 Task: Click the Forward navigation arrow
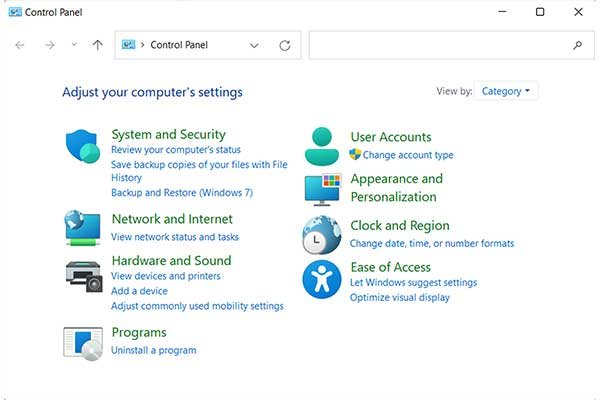coord(49,45)
